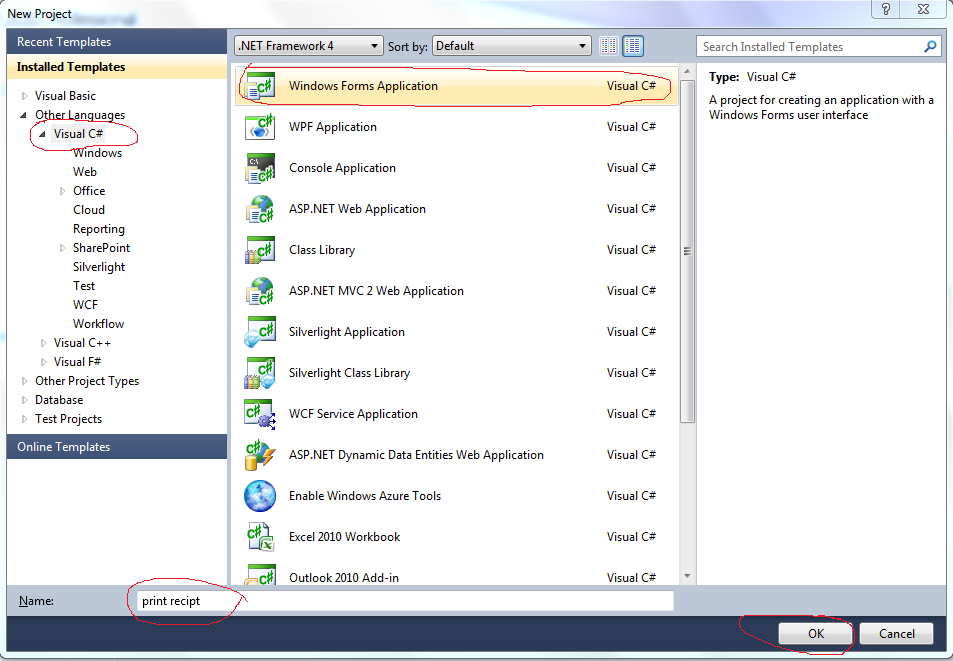Switch to small icons view
Image resolution: width=953 pixels, height=661 pixels.
point(608,46)
